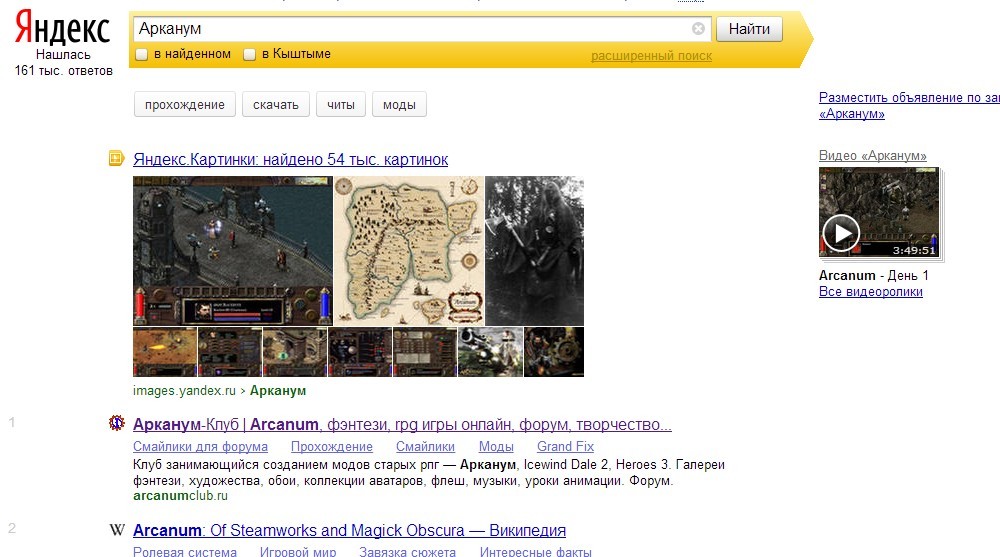Open Прохождение sitelink under Арканум-Клуб
The image size is (1000, 557).
tap(332, 447)
